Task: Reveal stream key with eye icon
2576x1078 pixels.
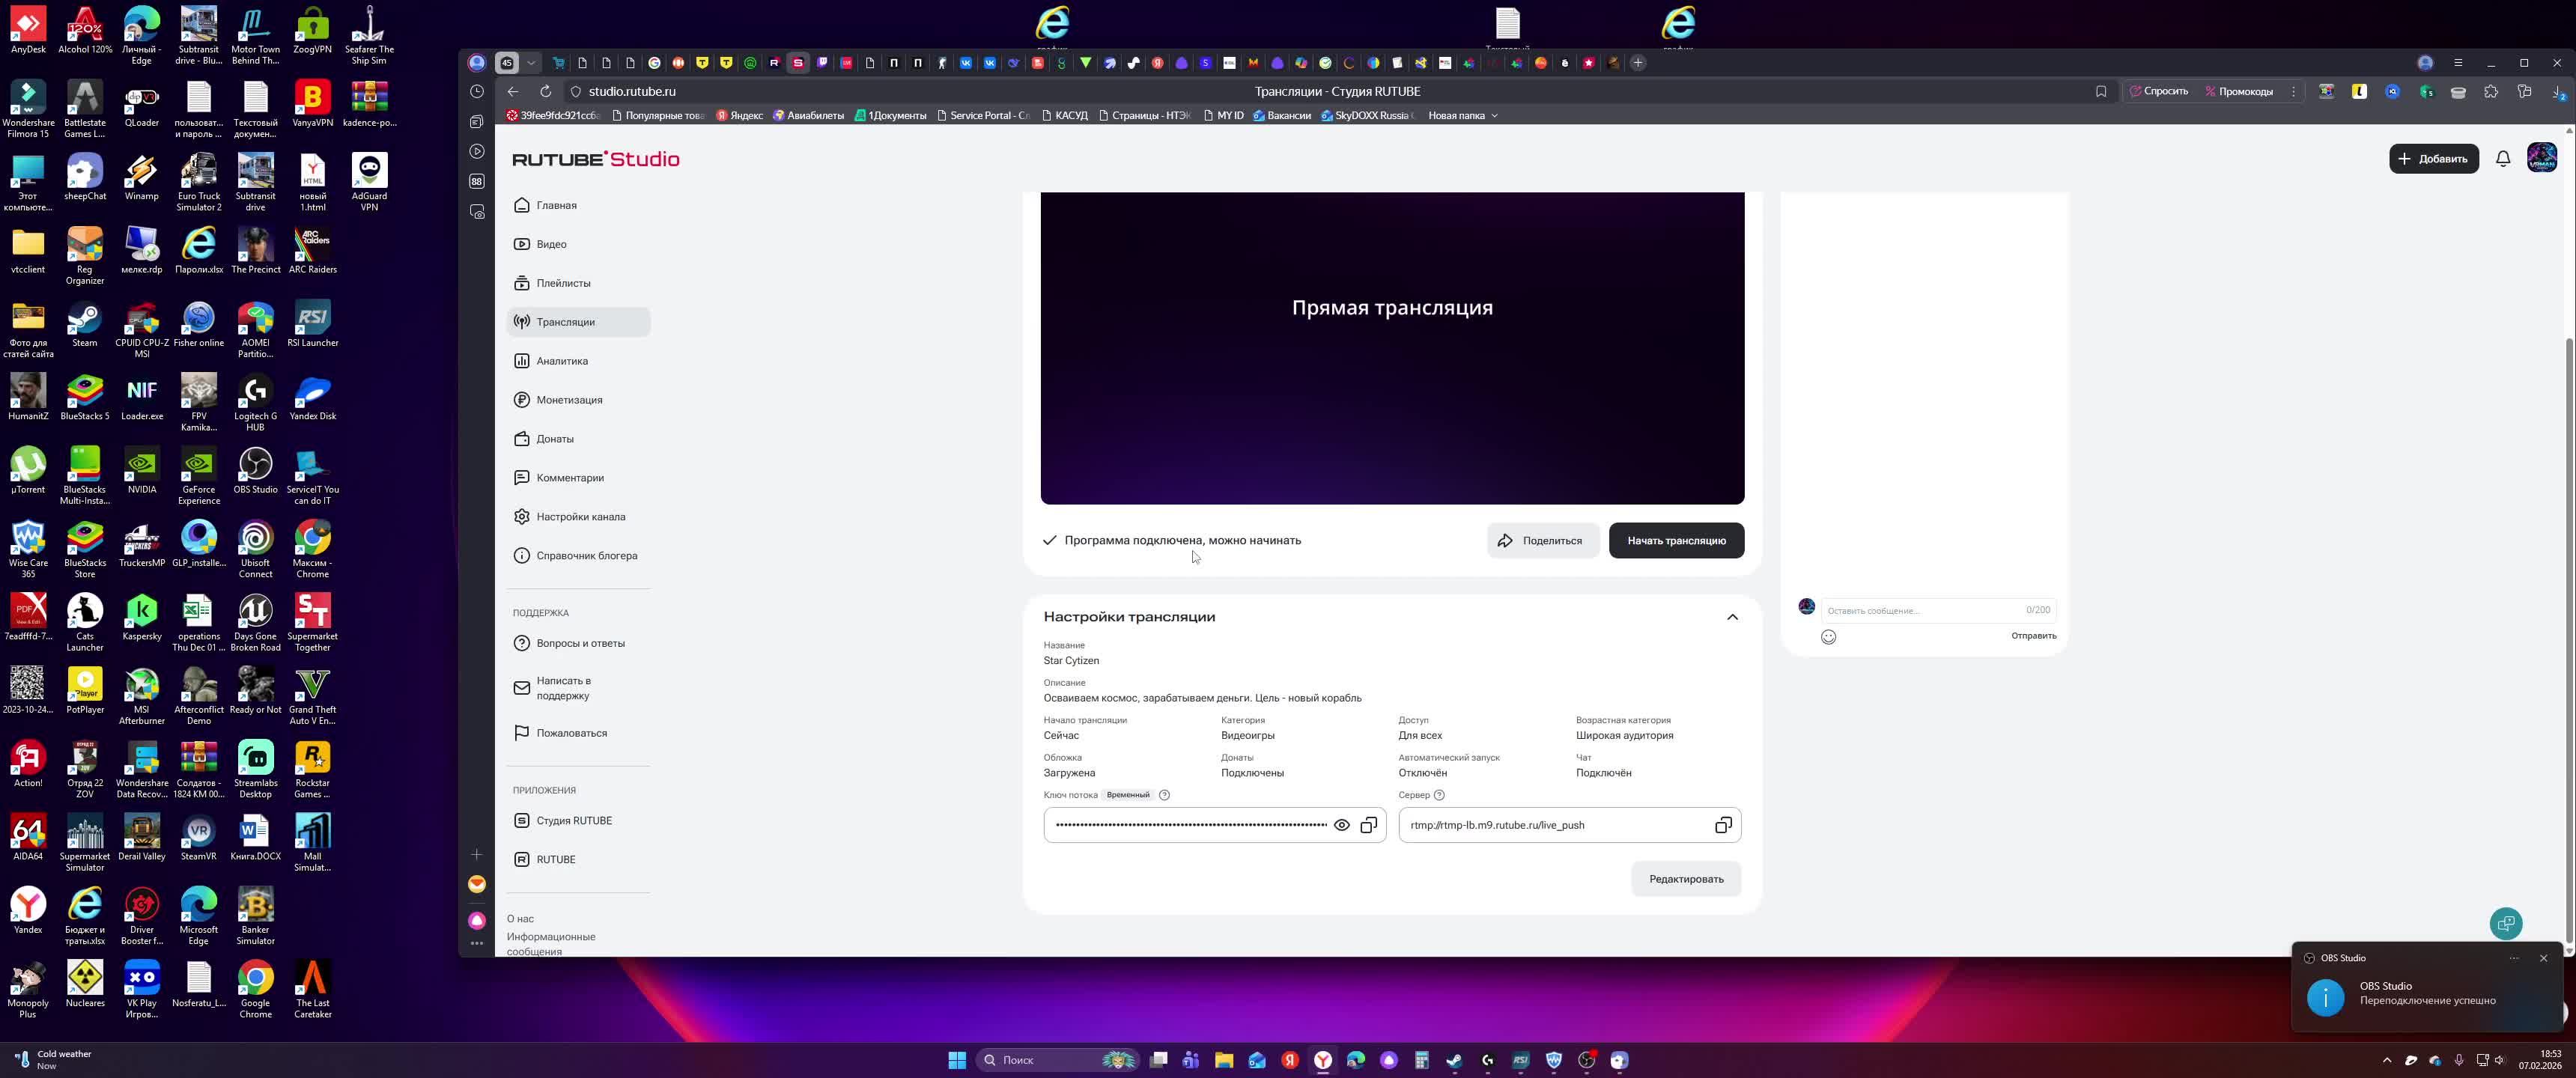Action: [x=1342, y=825]
